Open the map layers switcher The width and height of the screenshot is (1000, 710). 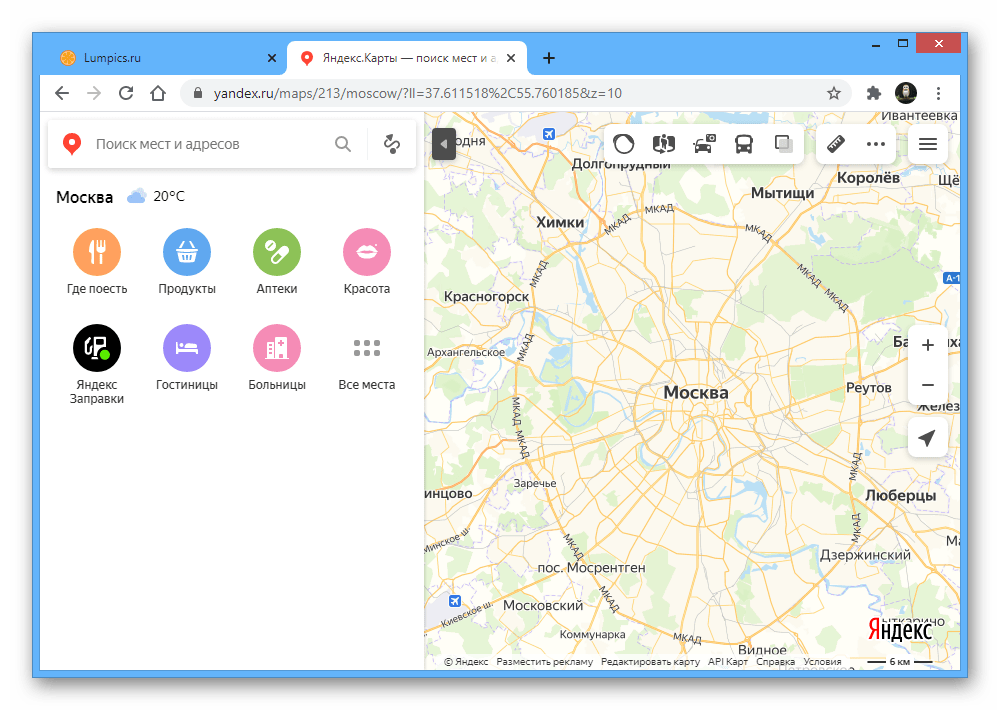[x=783, y=144]
